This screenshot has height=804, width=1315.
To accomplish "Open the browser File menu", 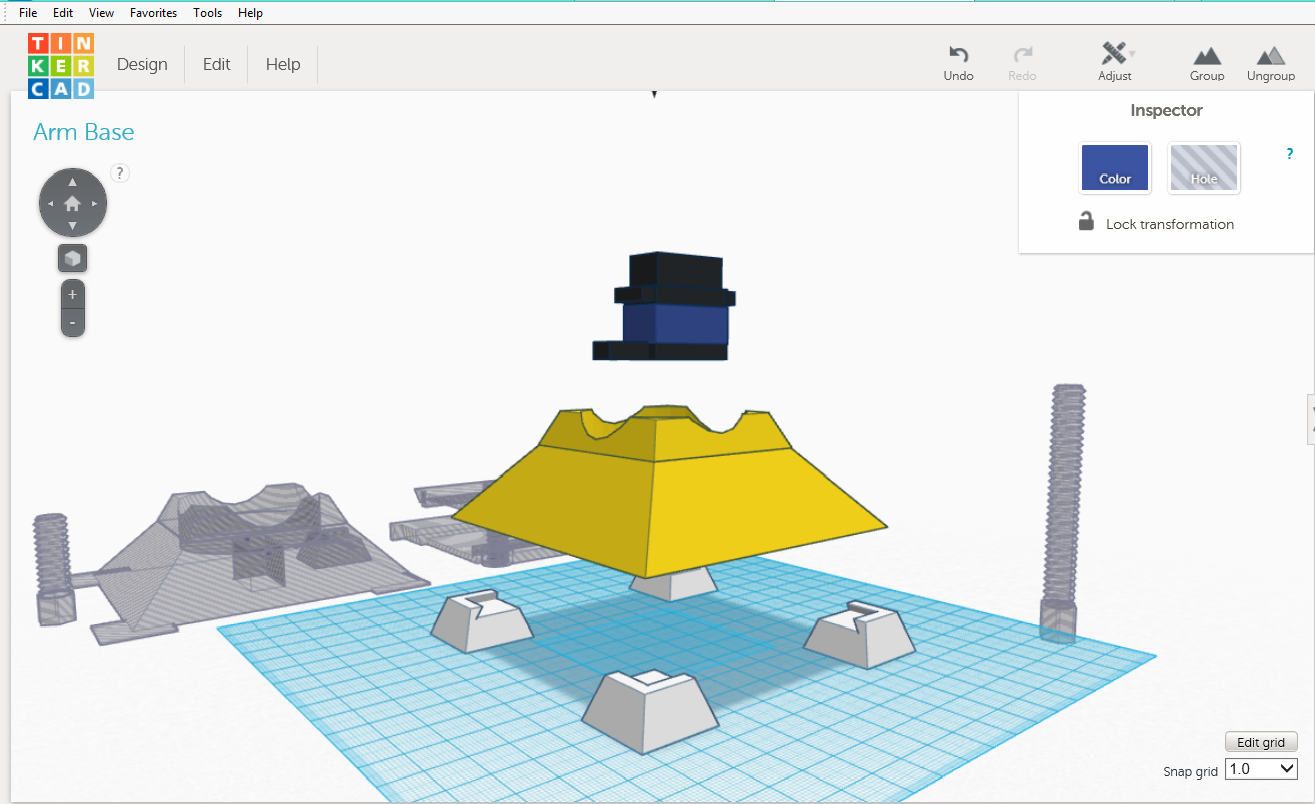I will click(28, 13).
